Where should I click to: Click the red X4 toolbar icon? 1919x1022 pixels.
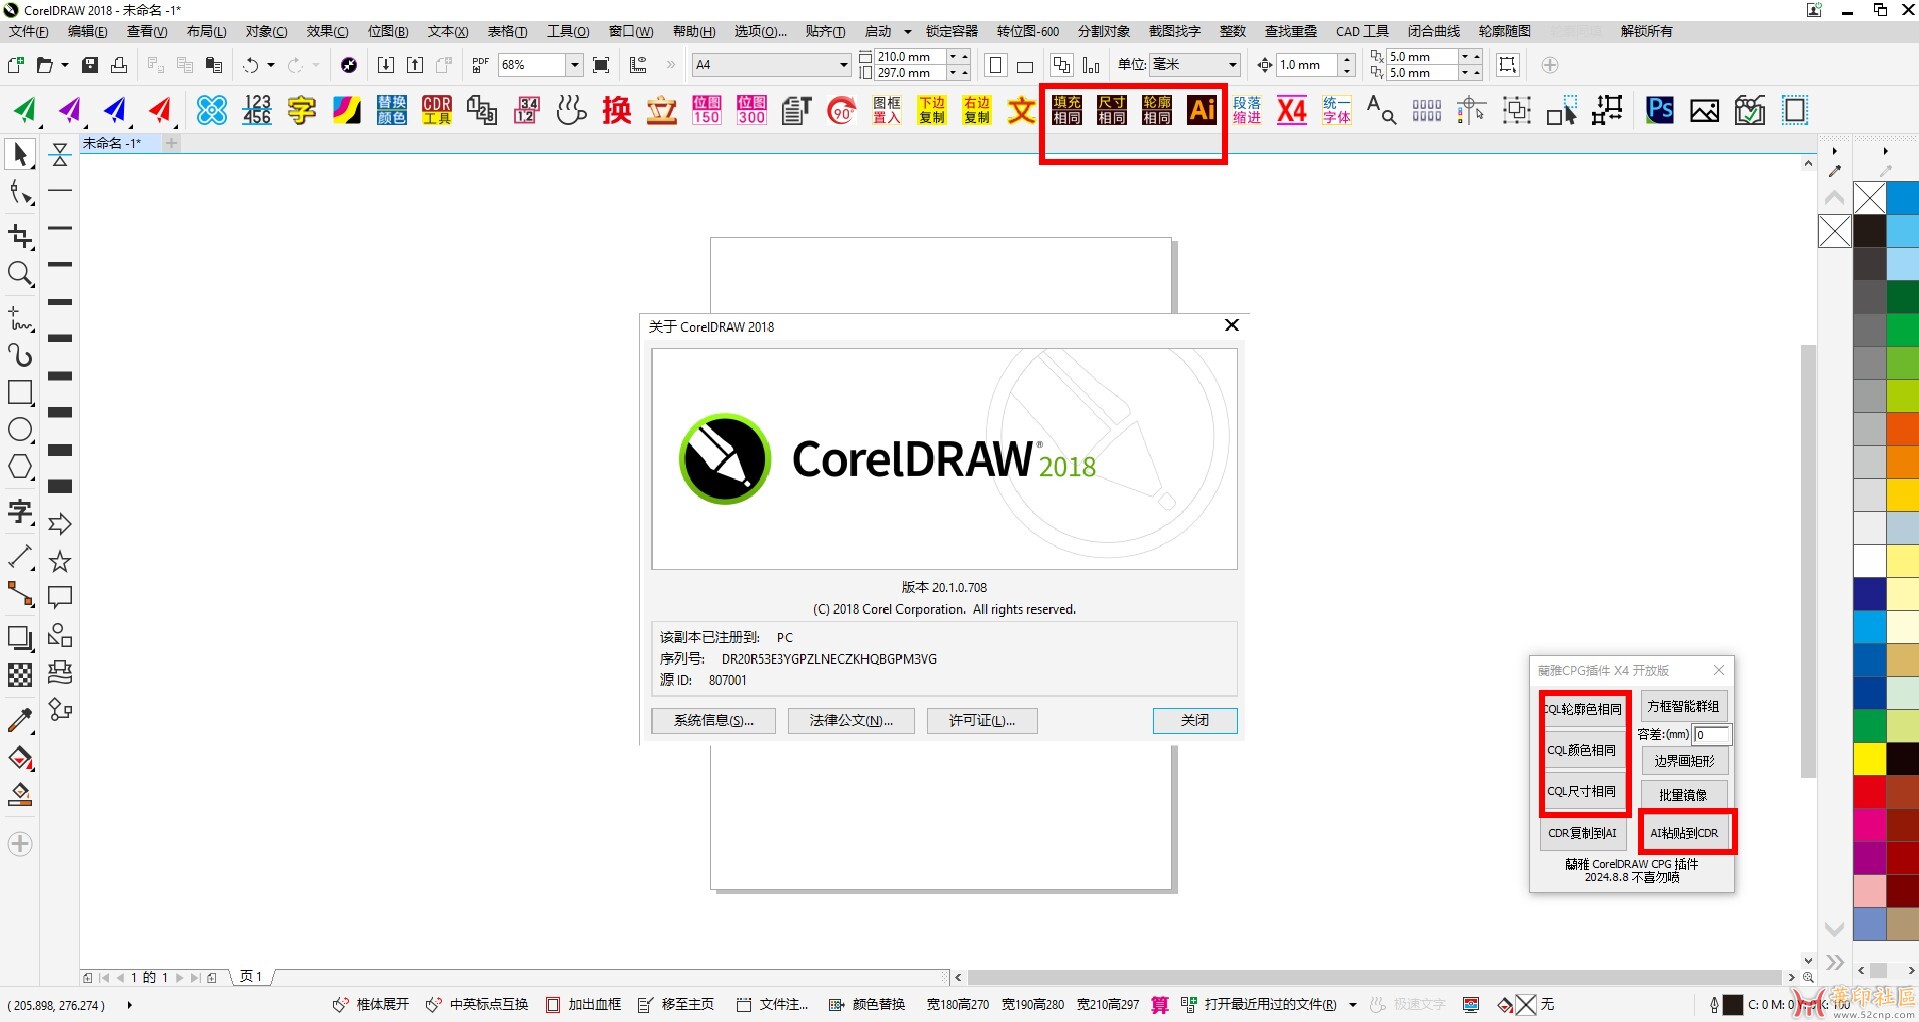coord(1292,110)
